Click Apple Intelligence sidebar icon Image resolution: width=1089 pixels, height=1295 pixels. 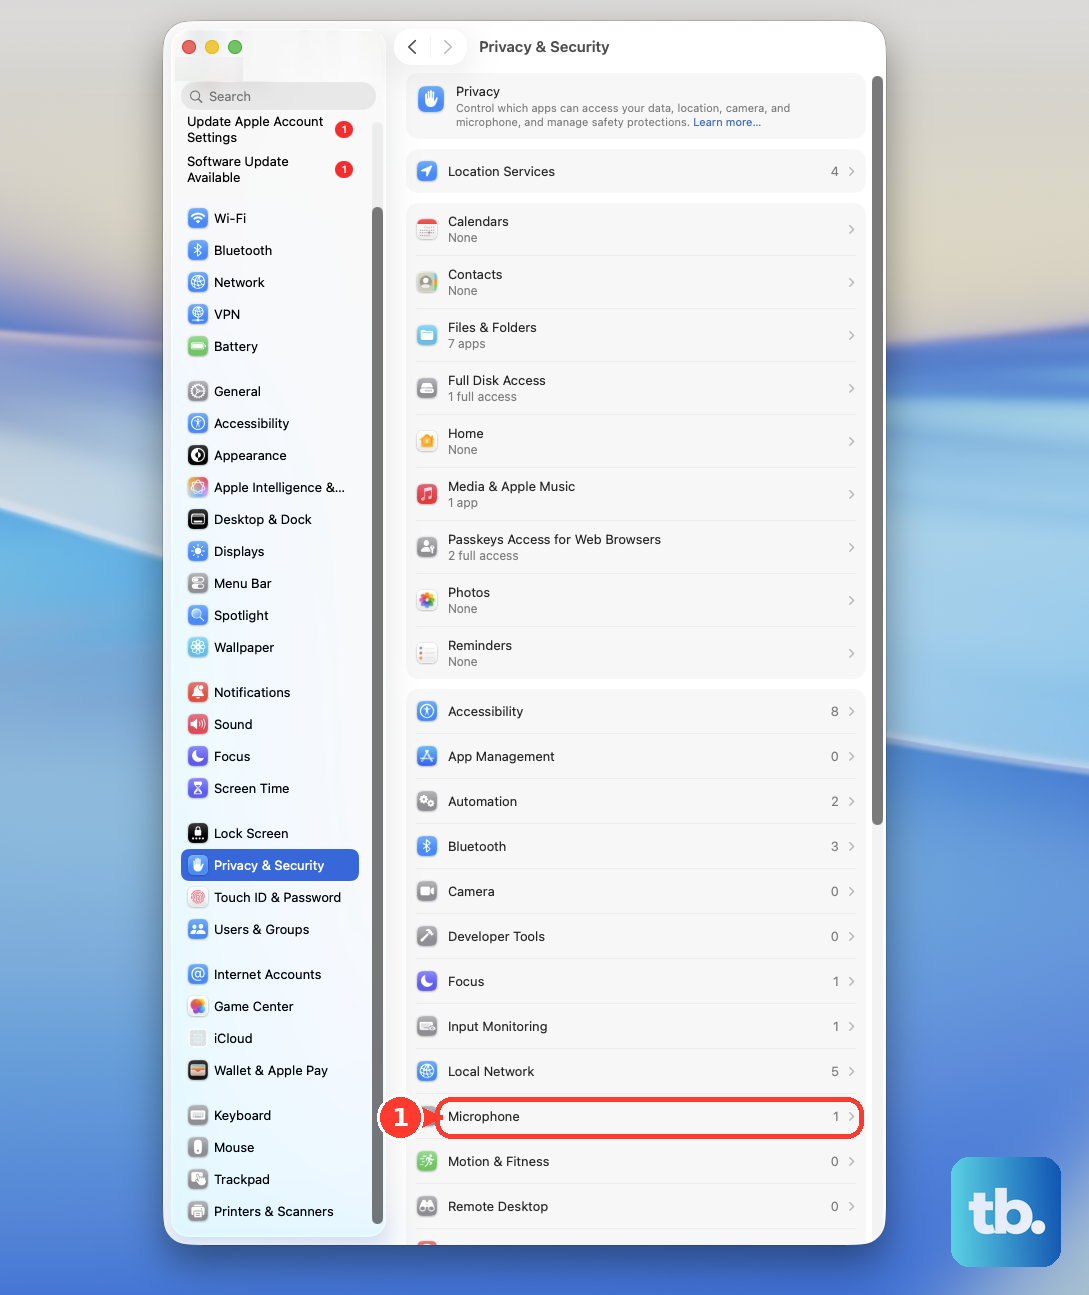pyautogui.click(x=198, y=487)
